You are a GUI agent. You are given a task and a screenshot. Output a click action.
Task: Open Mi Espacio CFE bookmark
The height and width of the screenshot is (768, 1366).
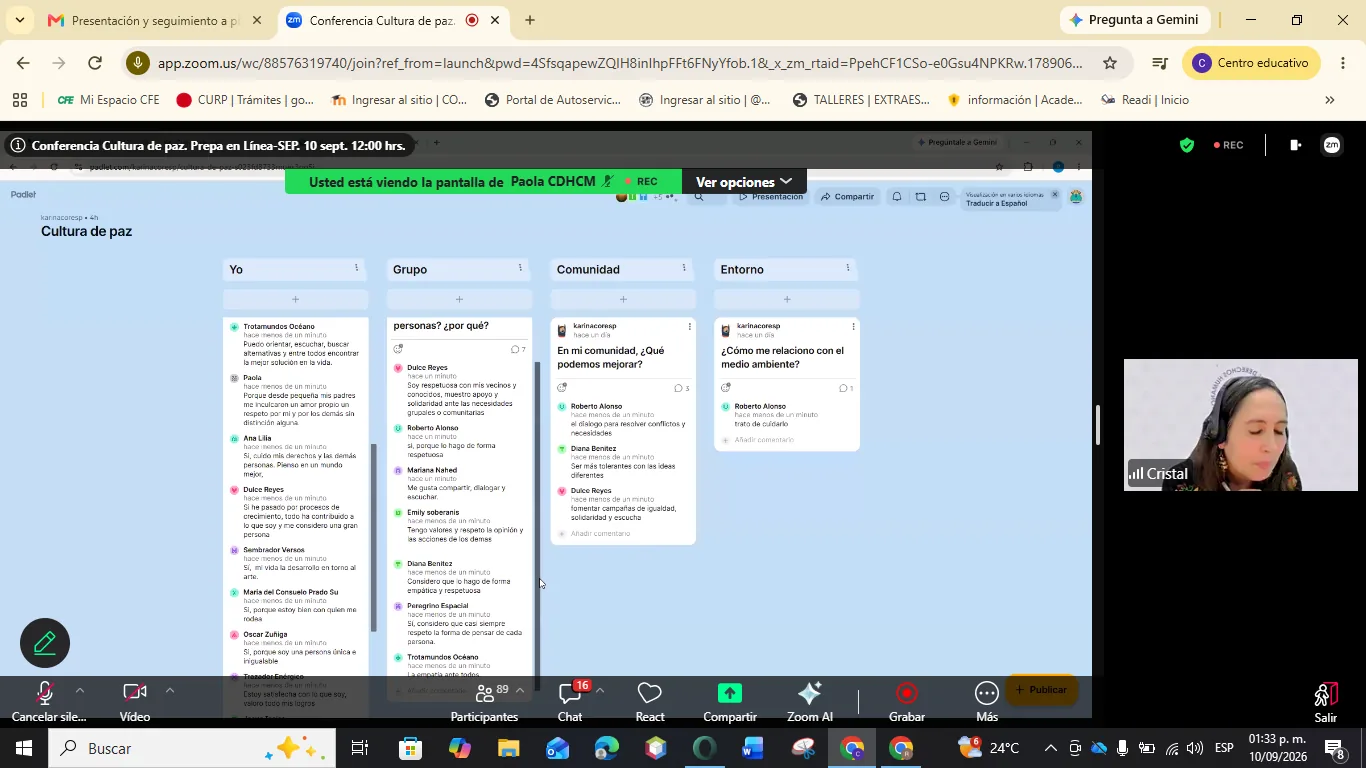(x=108, y=100)
